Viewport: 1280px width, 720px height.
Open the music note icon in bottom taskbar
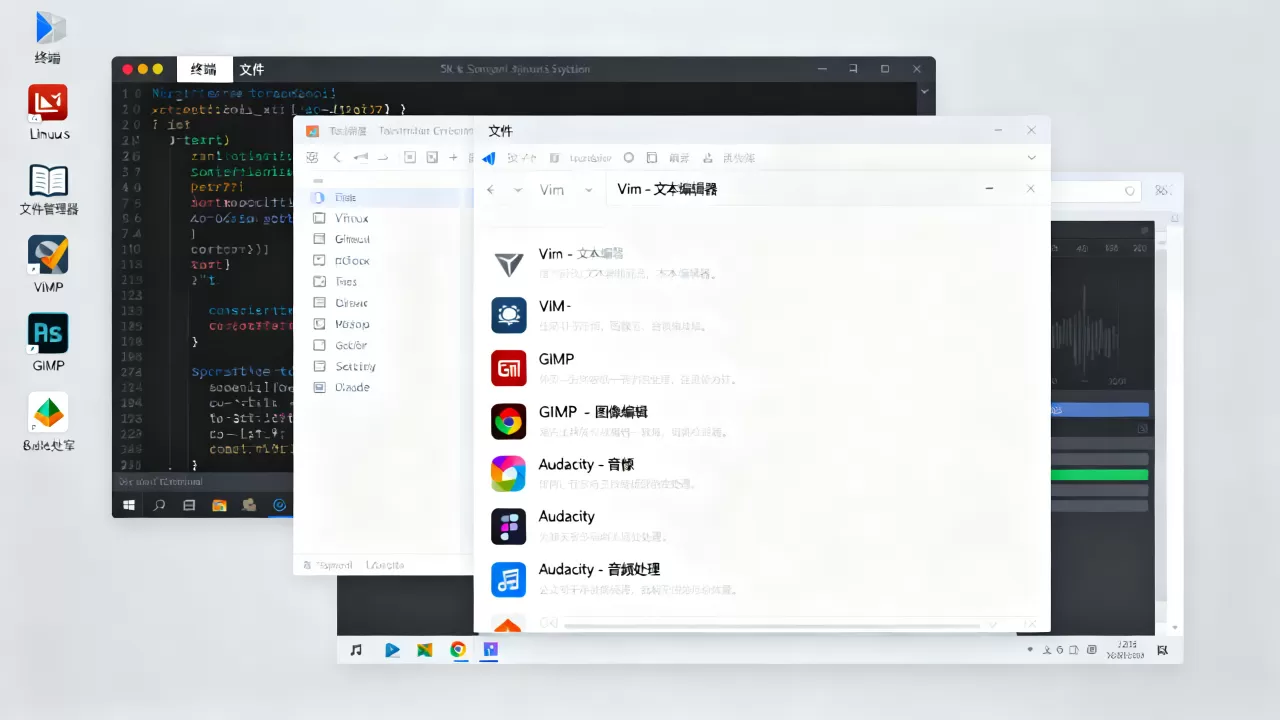(356, 650)
